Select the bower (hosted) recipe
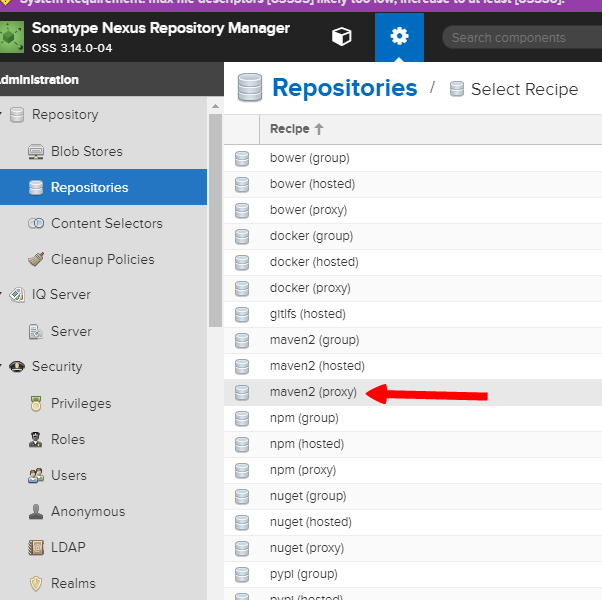Screen dimensions: 602x600 click(413, 184)
